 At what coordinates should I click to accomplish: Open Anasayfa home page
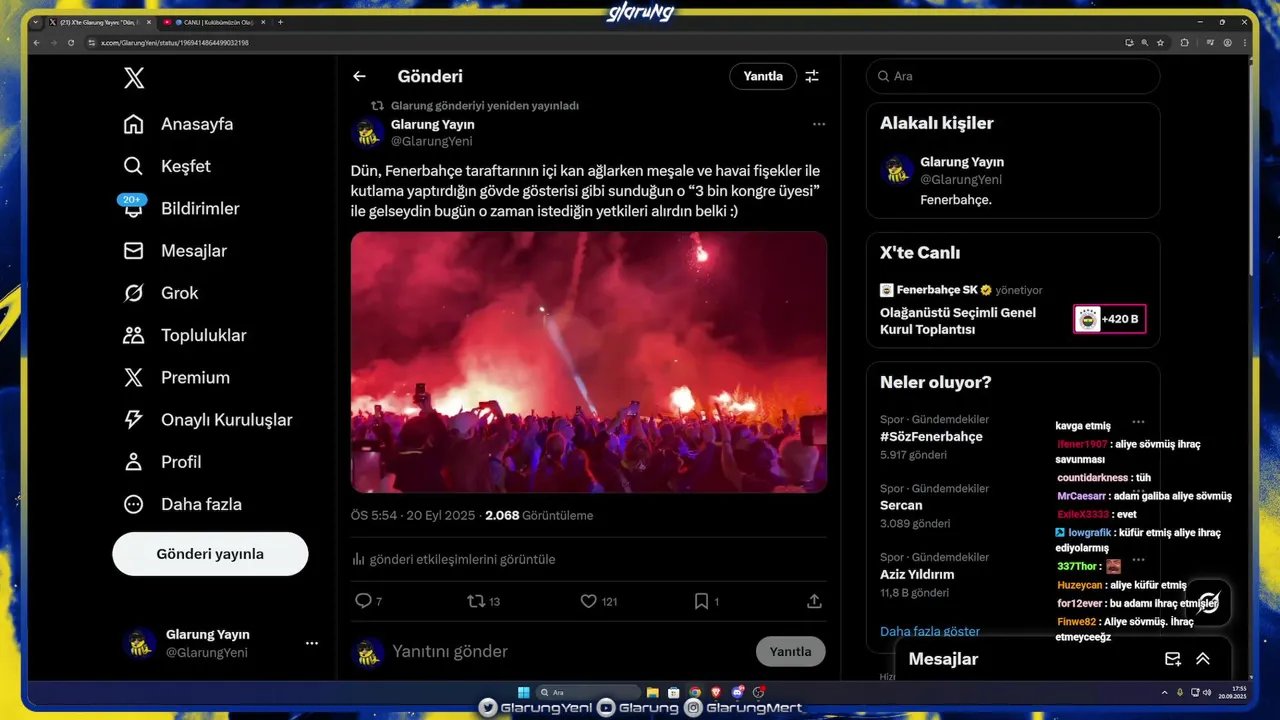[x=178, y=124]
